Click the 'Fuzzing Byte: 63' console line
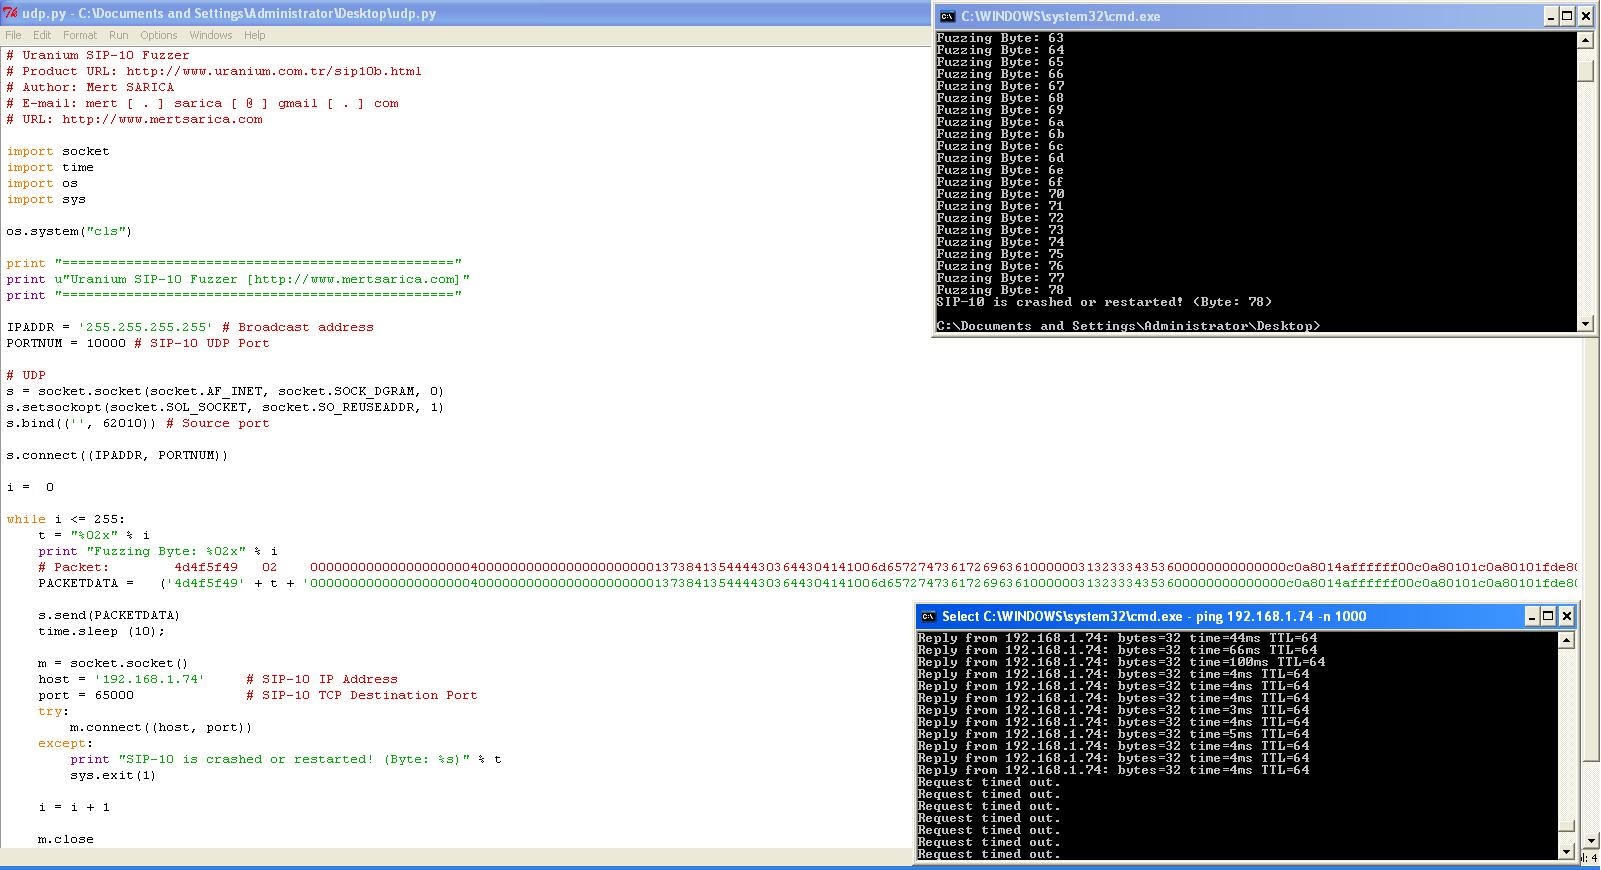The height and width of the screenshot is (870, 1601). coord(1000,38)
